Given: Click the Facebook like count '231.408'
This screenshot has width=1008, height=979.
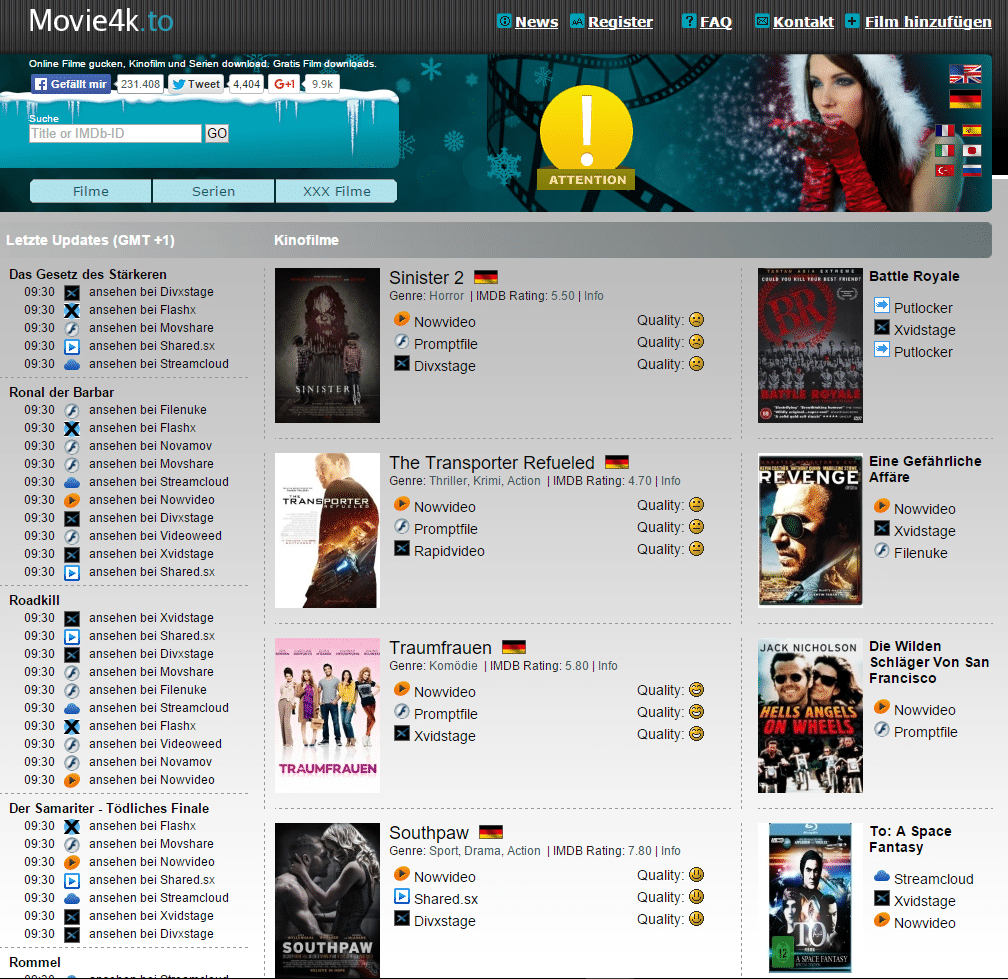Looking at the screenshot, I should (x=140, y=84).
